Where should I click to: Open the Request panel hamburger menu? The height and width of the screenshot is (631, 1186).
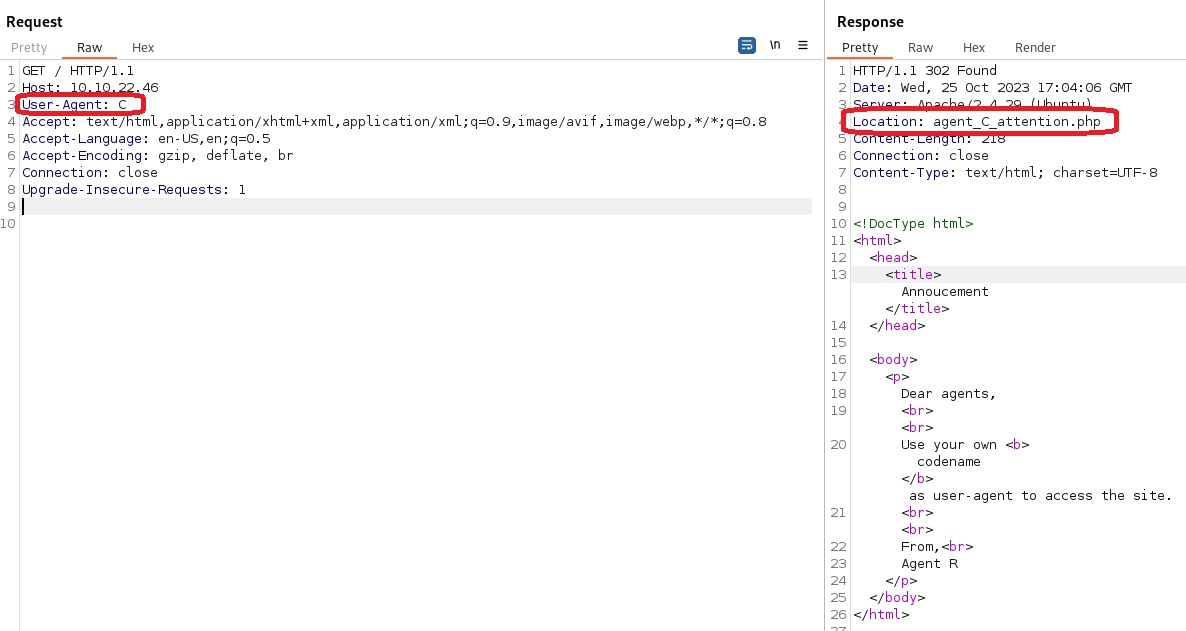pos(803,45)
